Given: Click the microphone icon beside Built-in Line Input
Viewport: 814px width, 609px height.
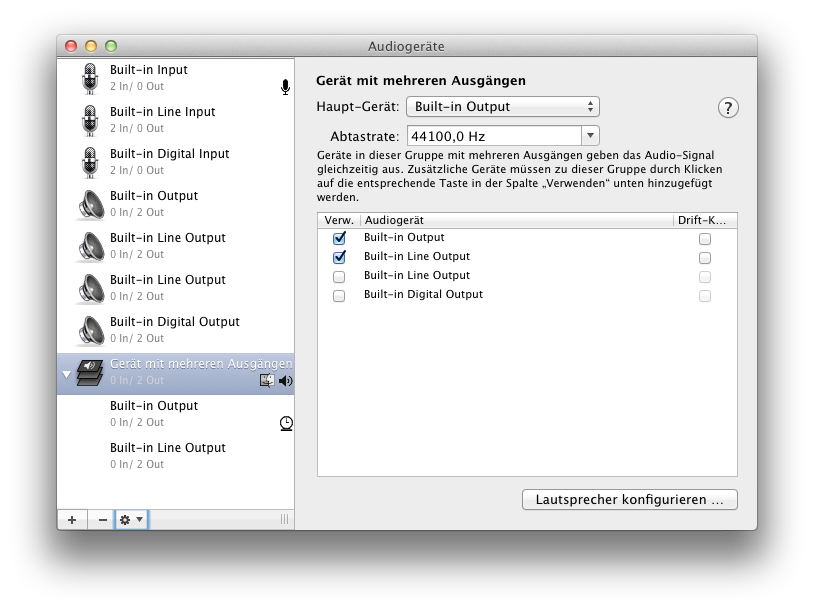Looking at the screenshot, I should (90, 120).
